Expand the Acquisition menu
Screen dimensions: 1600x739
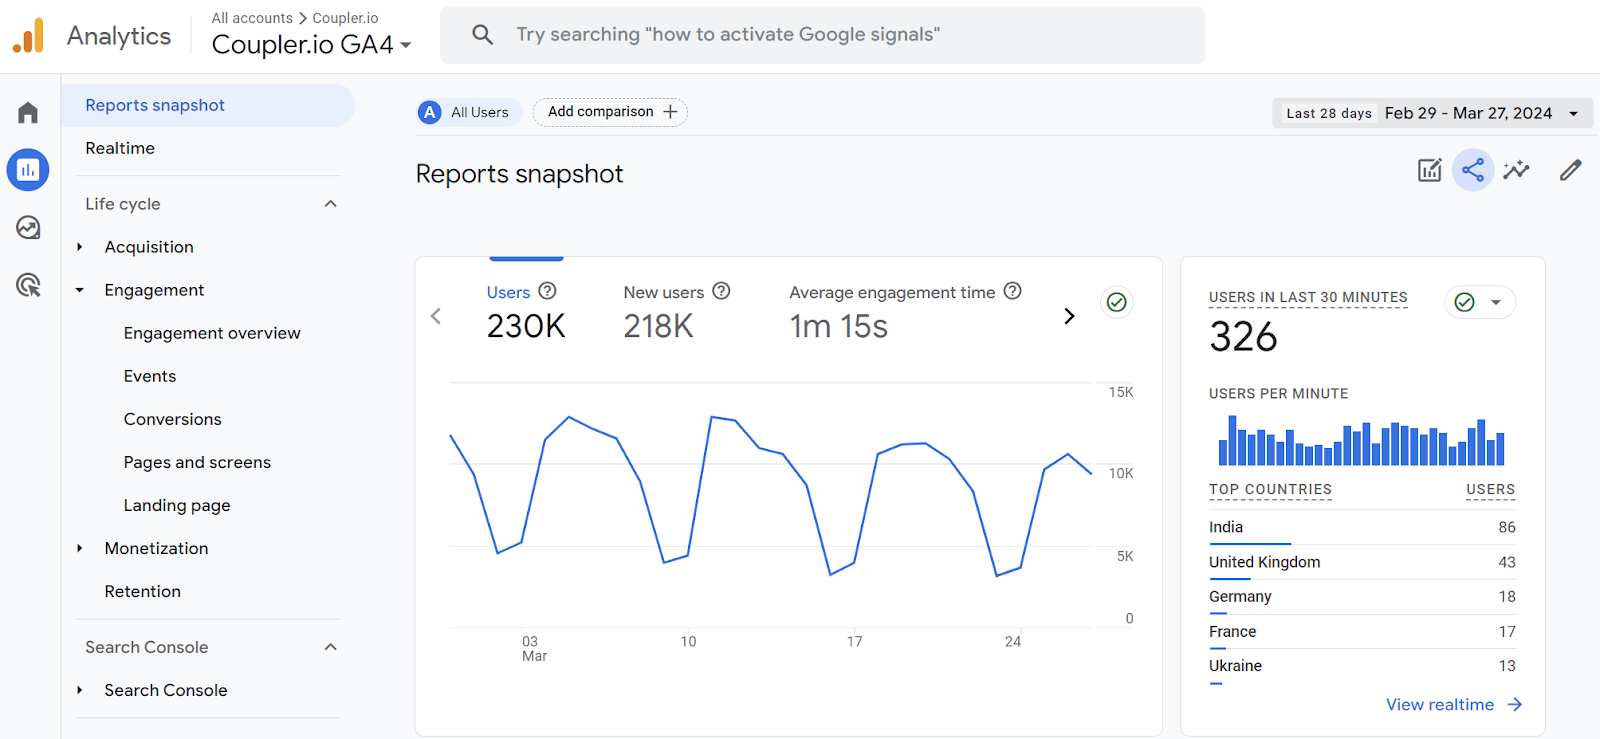pos(80,247)
